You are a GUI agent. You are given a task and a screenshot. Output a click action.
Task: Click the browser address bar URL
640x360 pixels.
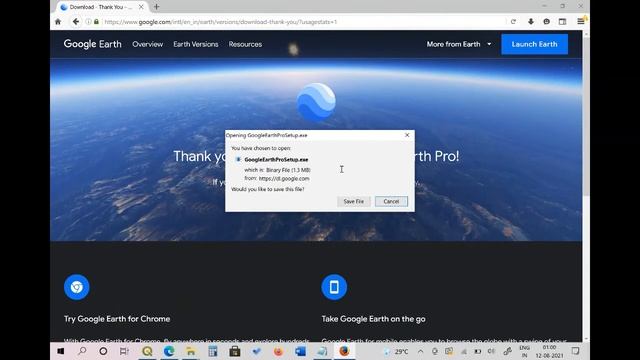pyautogui.click(x=220, y=22)
